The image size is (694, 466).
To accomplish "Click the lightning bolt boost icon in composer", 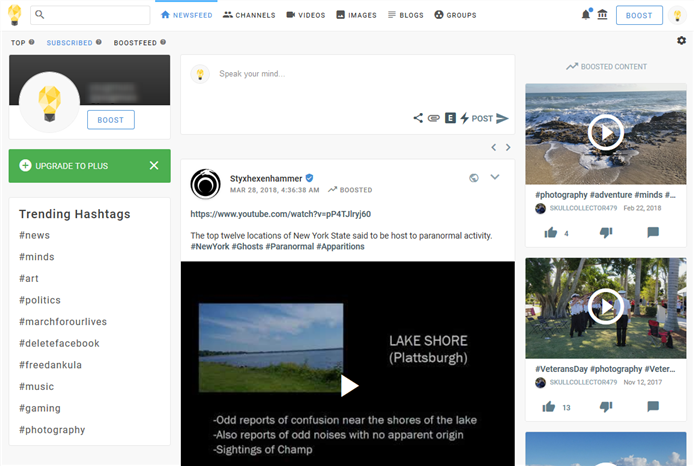I will [464, 118].
